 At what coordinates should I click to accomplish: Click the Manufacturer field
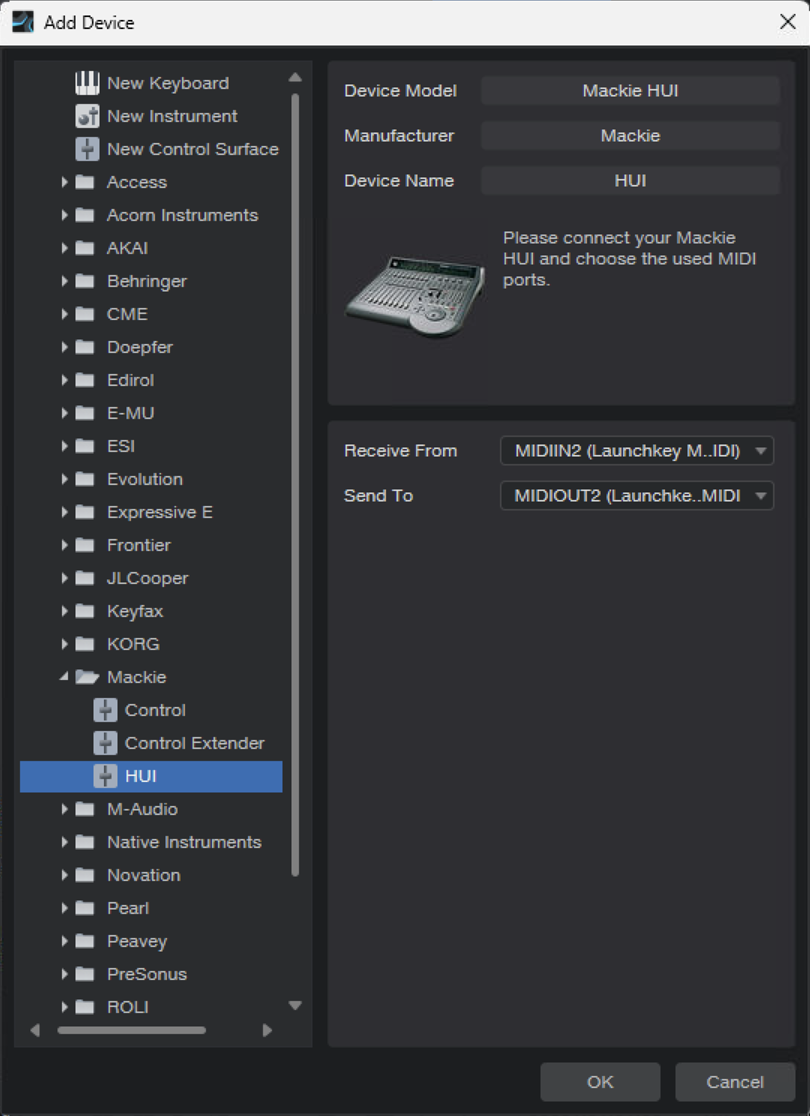(630, 135)
